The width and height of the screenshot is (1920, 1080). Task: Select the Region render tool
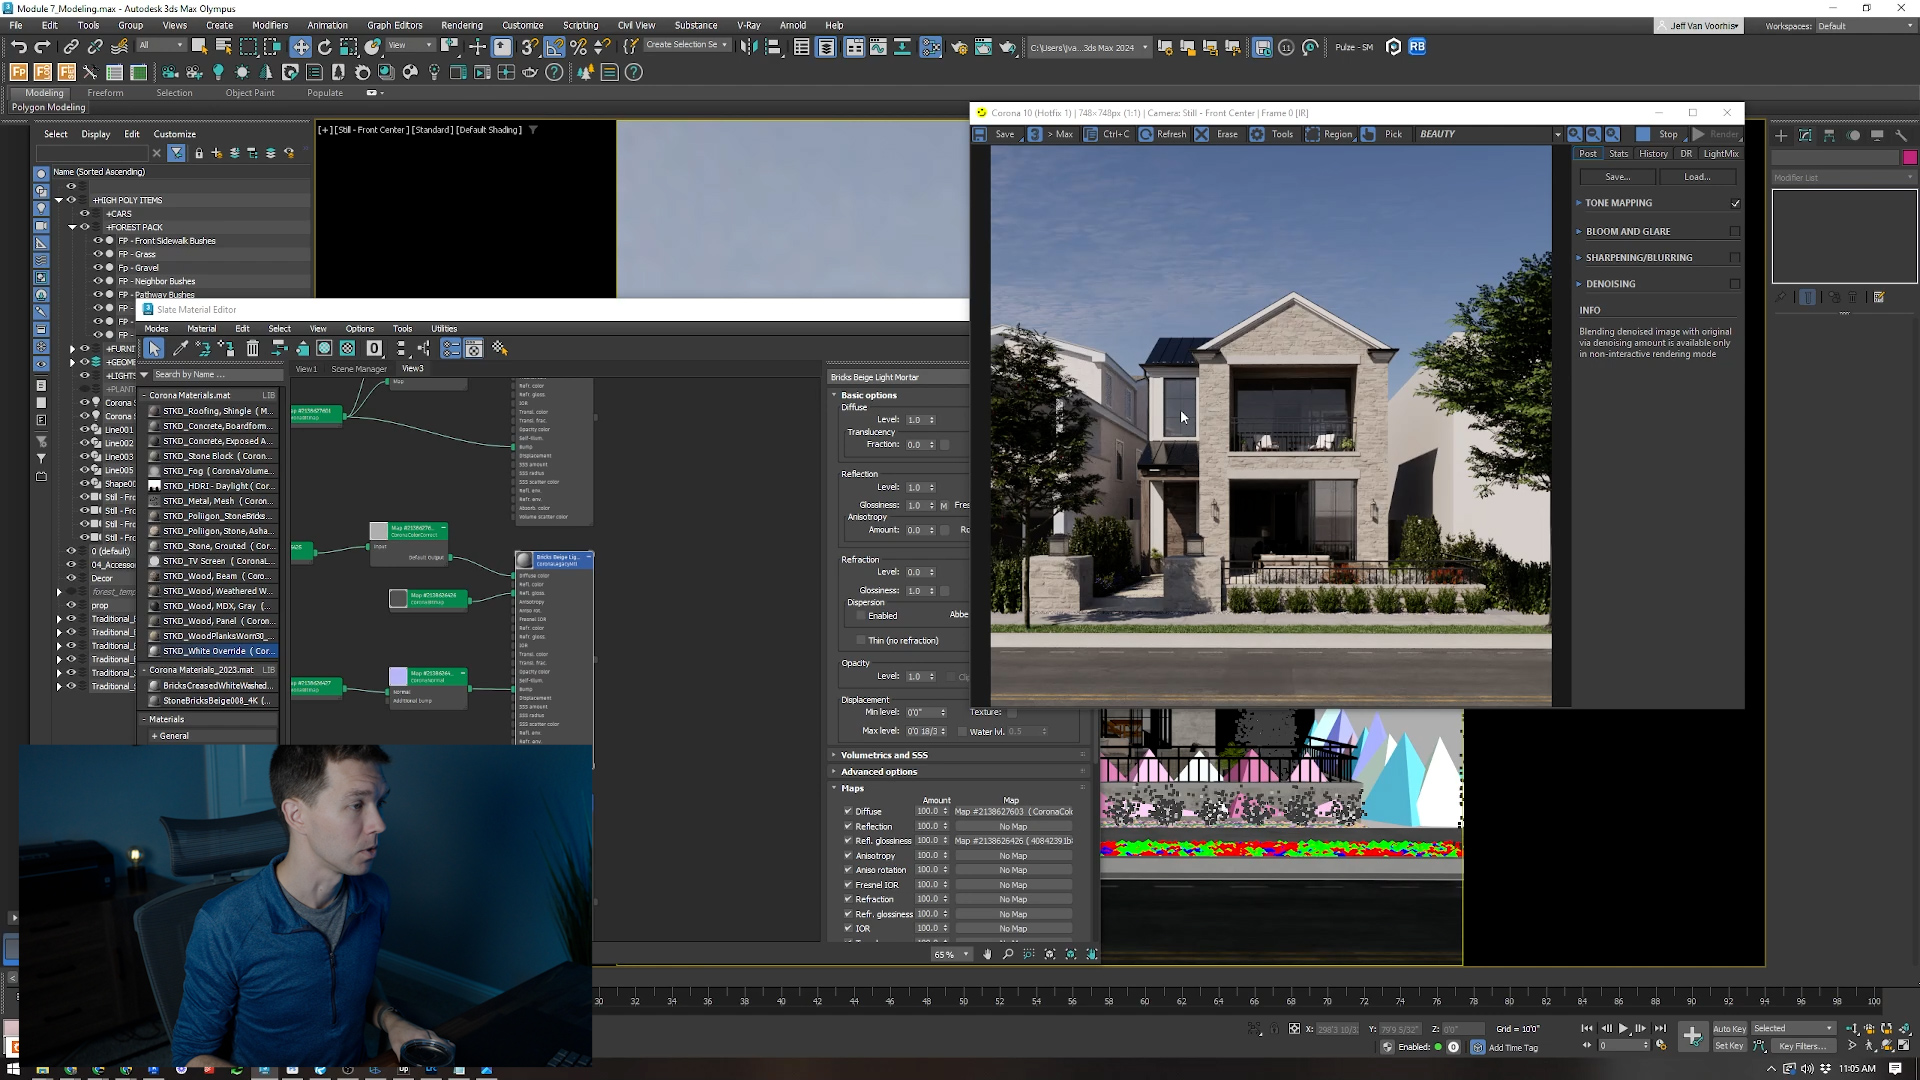coord(1313,134)
